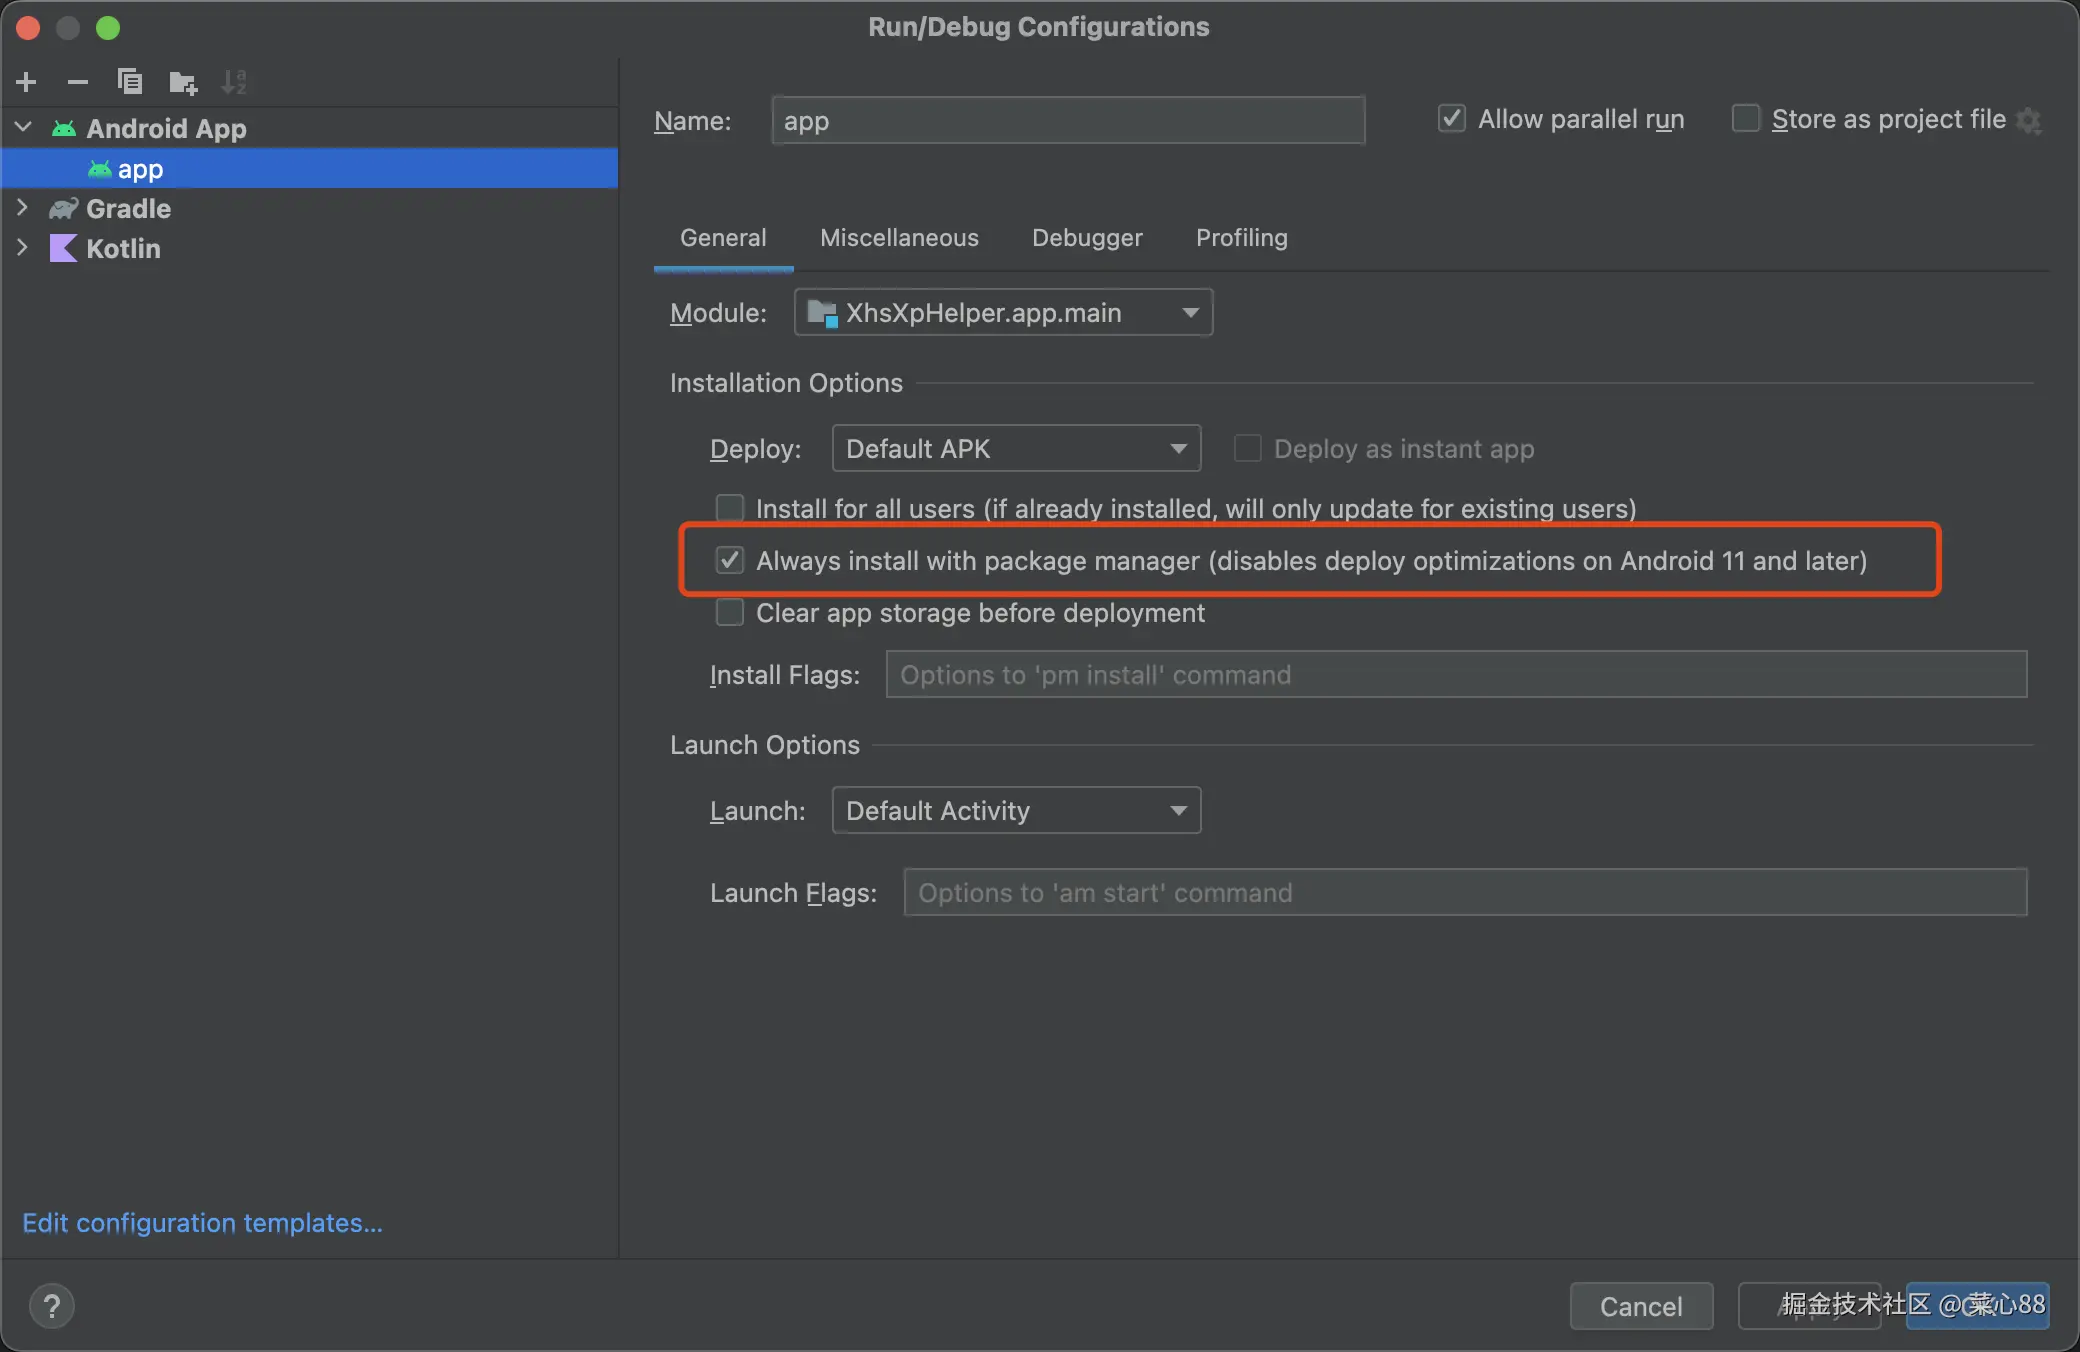Click the Add New Configuration plus icon
The width and height of the screenshot is (2080, 1352).
coord(27,82)
